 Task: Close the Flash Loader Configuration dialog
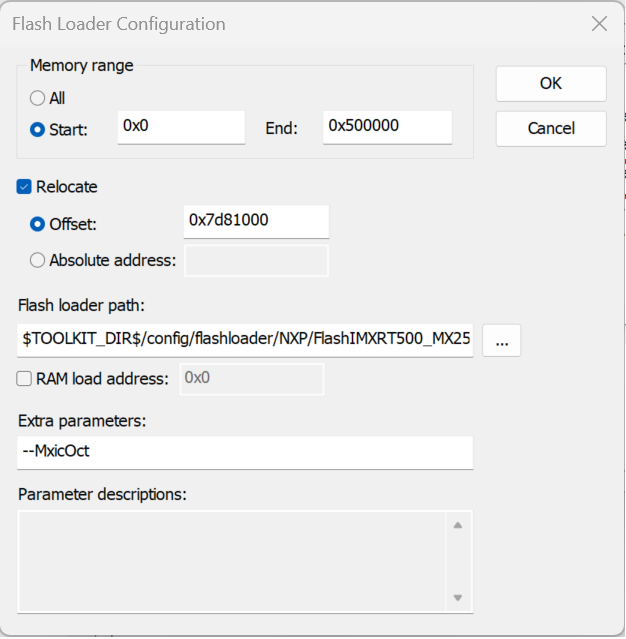599,24
